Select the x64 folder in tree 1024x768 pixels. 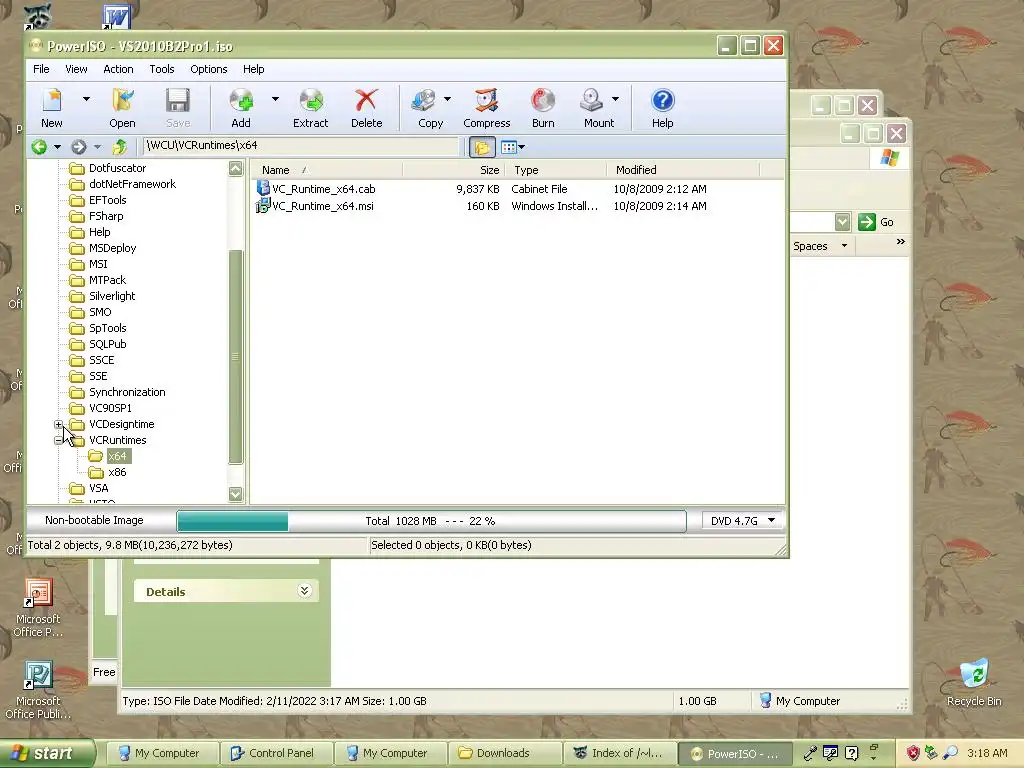pos(117,456)
